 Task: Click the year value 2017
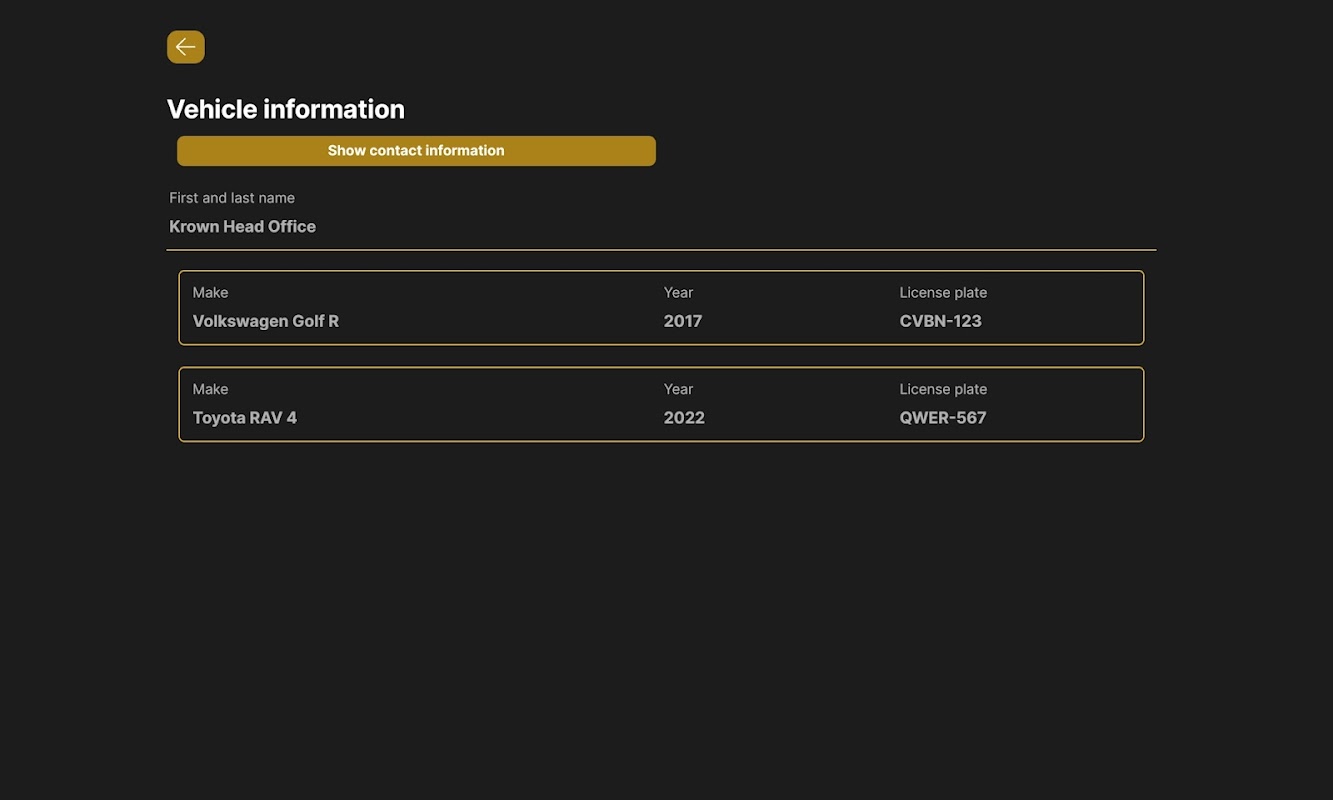(682, 321)
